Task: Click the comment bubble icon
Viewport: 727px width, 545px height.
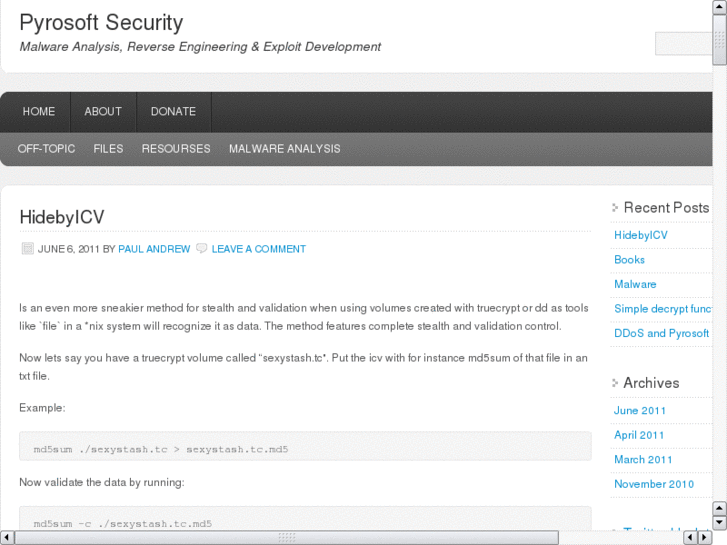Action: pyautogui.click(x=202, y=249)
